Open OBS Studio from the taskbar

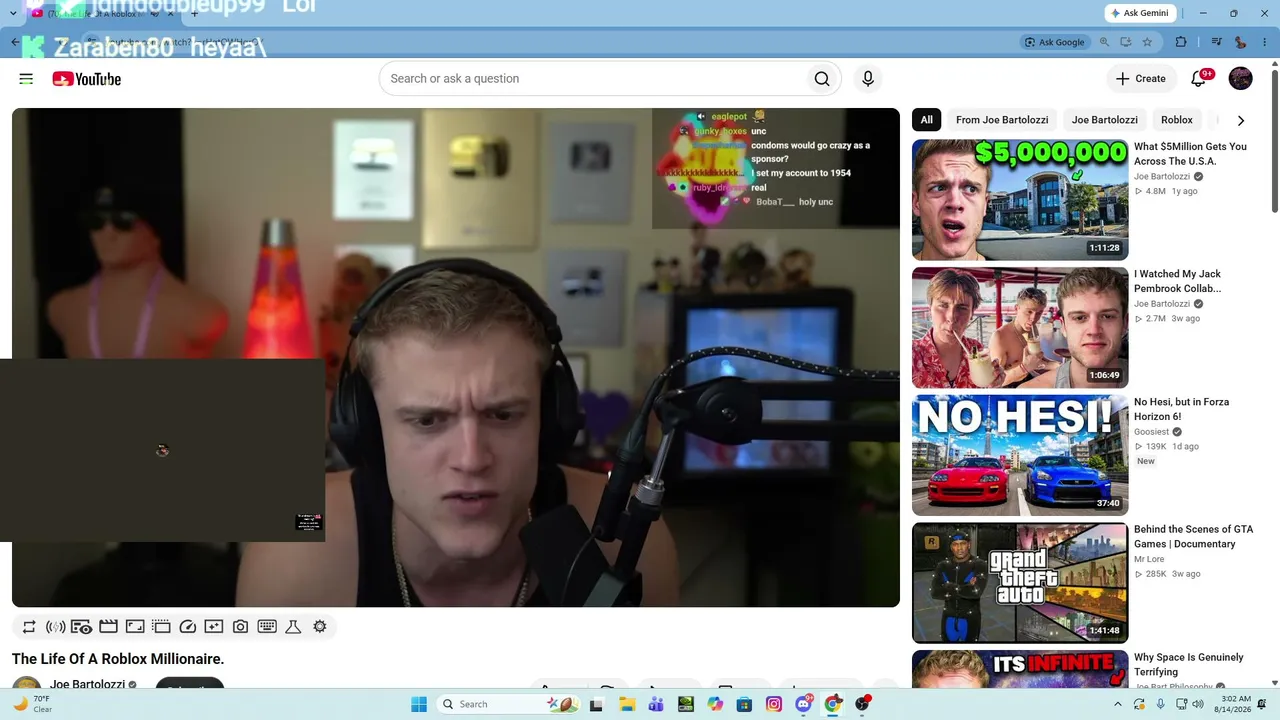[x=862, y=704]
